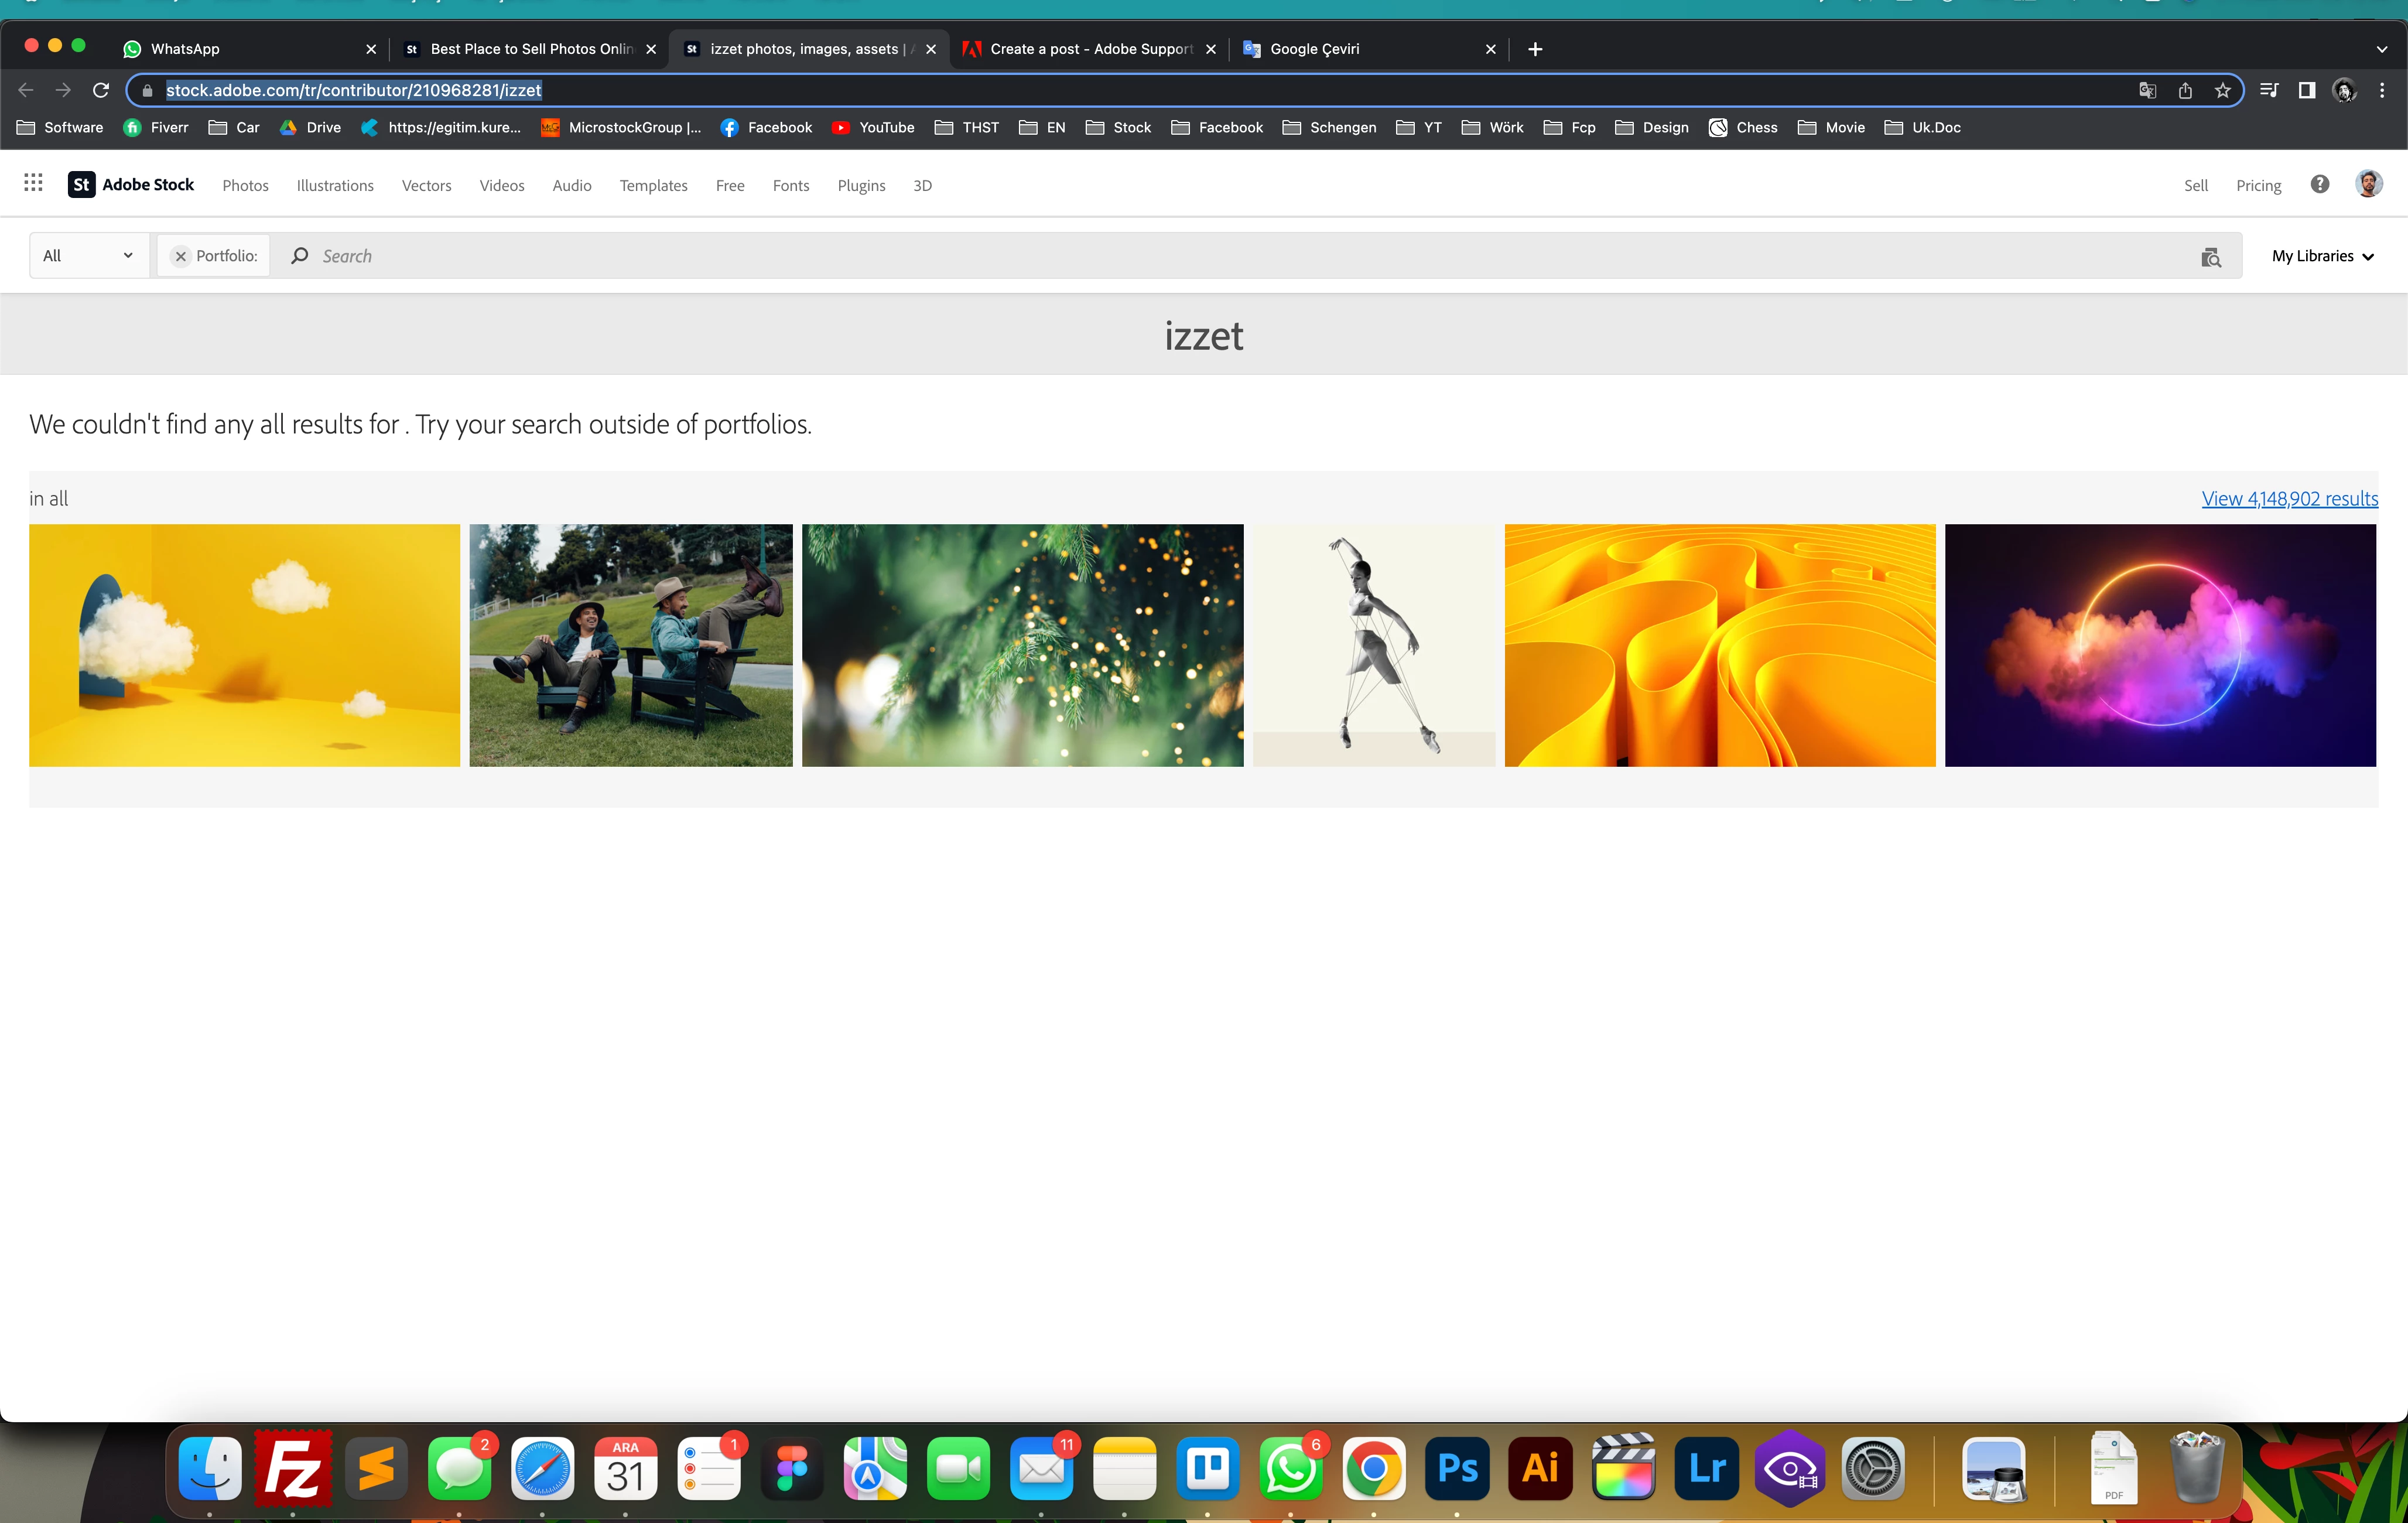Click the Adobe Stock logo

(x=131, y=185)
